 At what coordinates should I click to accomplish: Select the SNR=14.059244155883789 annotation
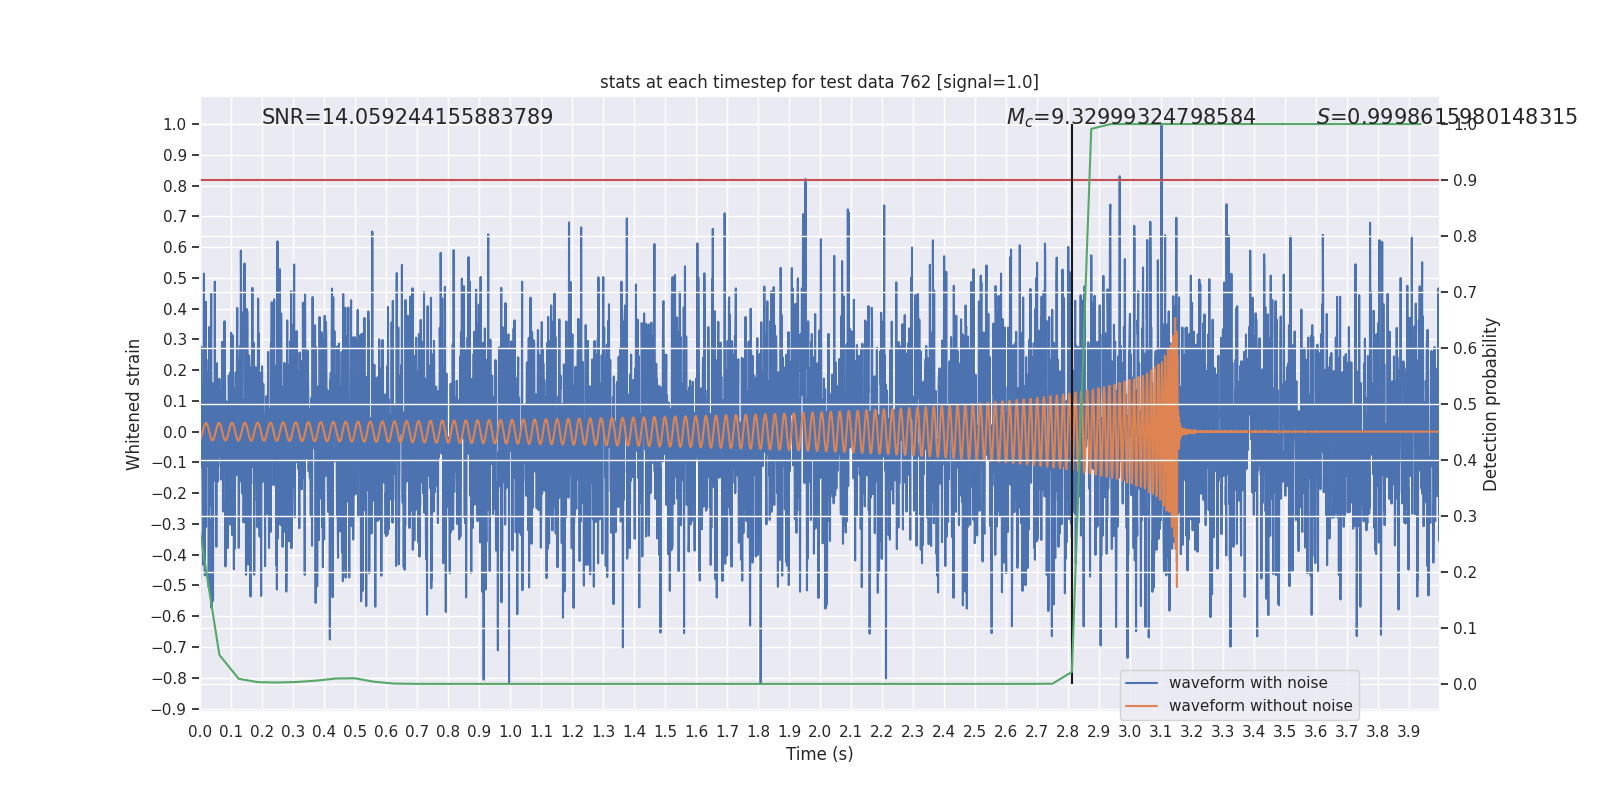(x=407, y=117)
